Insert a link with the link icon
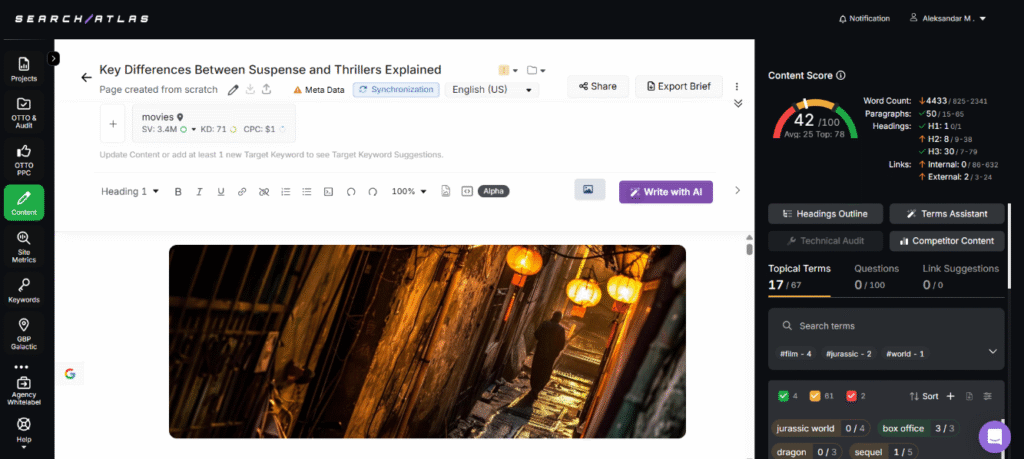This screenshot has height=459, width=1024. coord(242,191)
